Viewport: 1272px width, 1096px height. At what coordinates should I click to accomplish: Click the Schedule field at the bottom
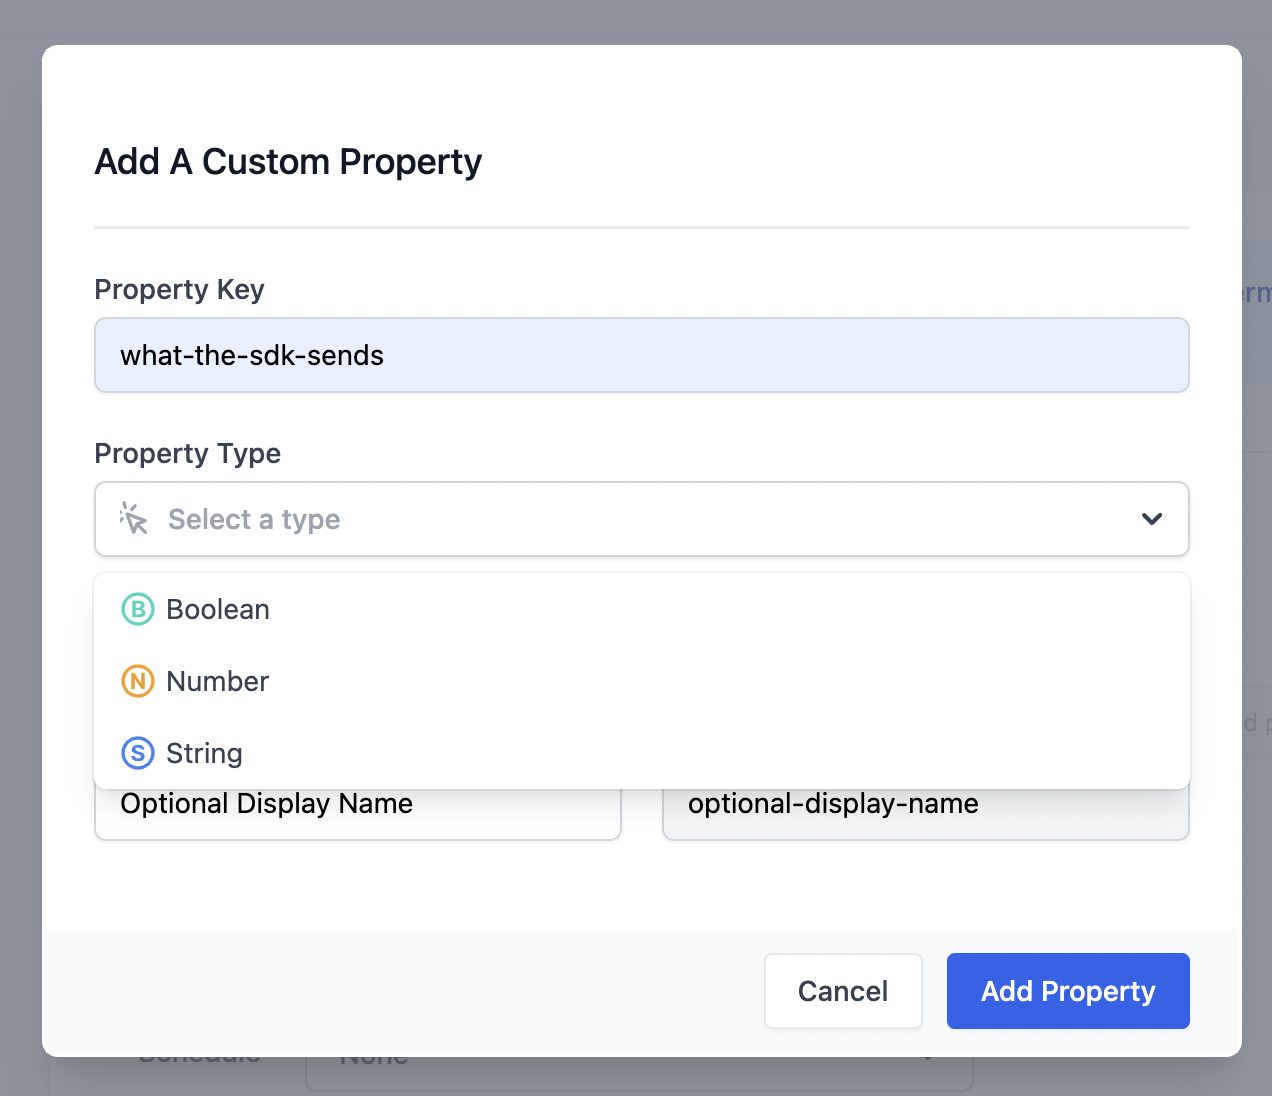201,1055
